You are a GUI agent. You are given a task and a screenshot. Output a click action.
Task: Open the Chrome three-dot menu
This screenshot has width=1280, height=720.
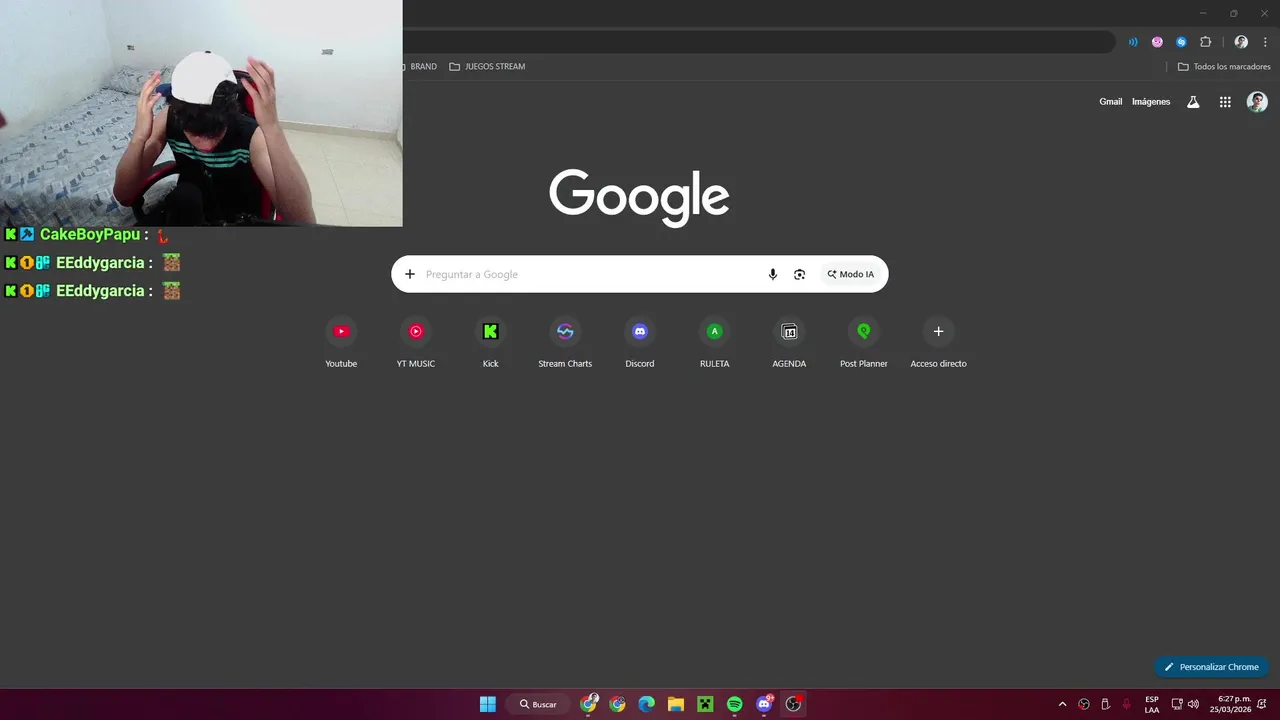[x=1265, y=42]
